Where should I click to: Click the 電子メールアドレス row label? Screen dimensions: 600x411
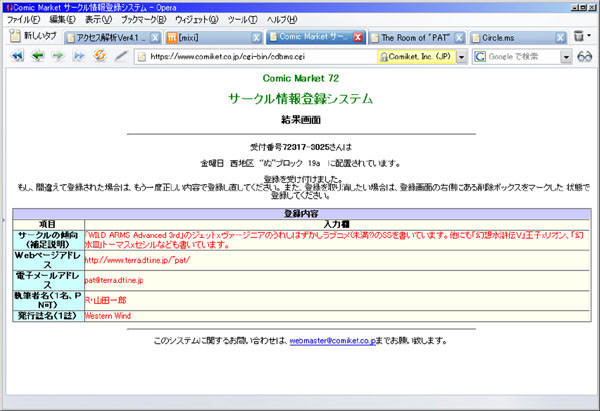pyautogui.click(x=48, y=280)
